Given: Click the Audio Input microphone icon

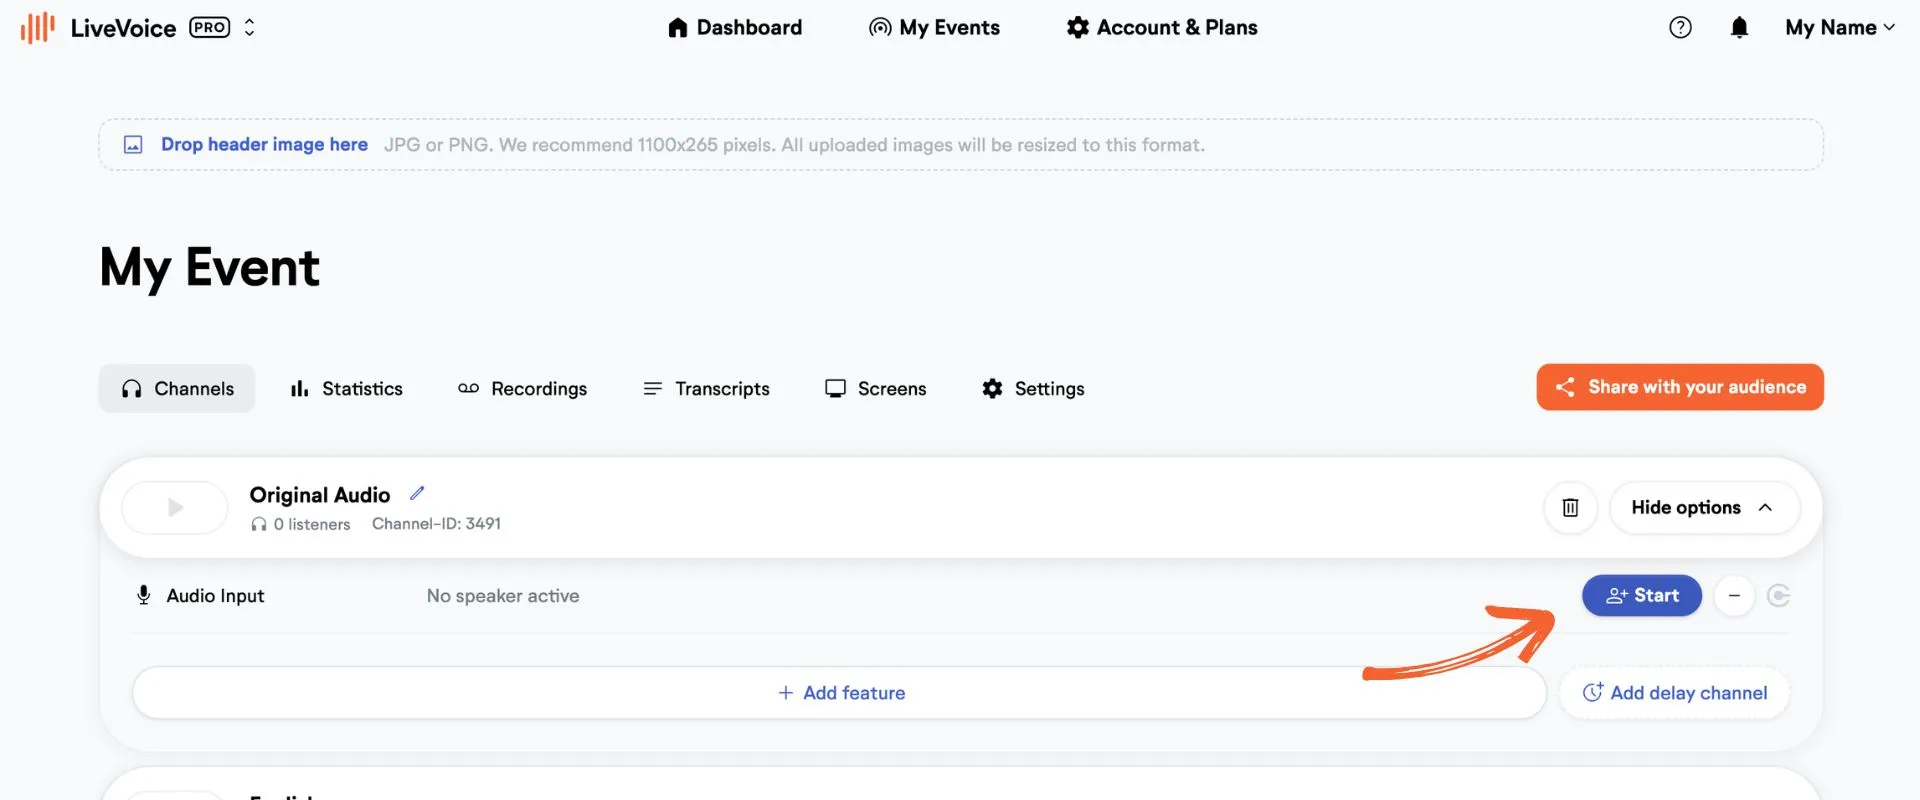Looking at the screenshot, I should click(x=144, y=596).
